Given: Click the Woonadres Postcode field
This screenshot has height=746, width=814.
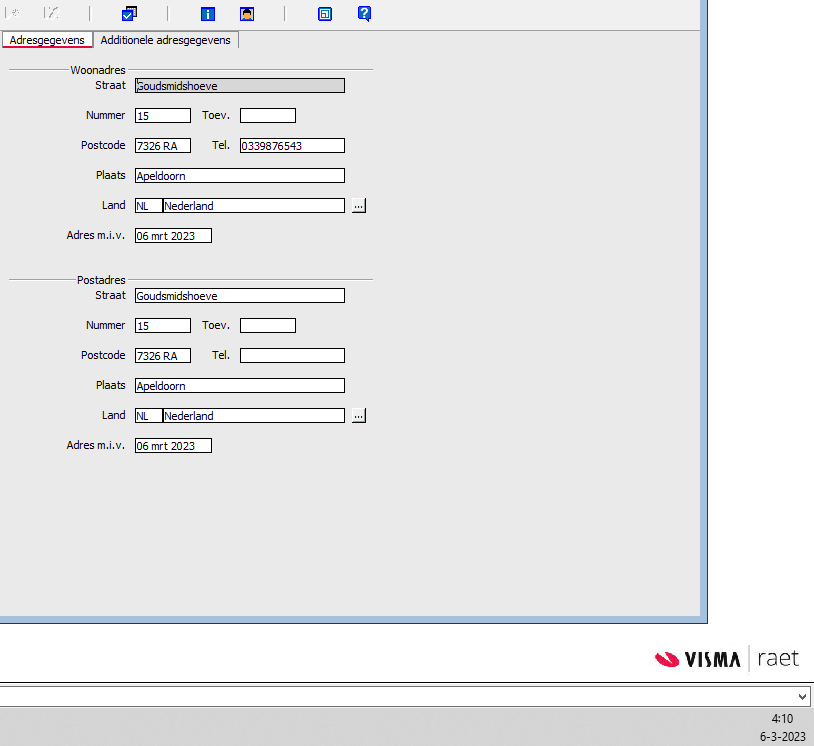Looking at the screenshot, I should click(x=163, y=146).
